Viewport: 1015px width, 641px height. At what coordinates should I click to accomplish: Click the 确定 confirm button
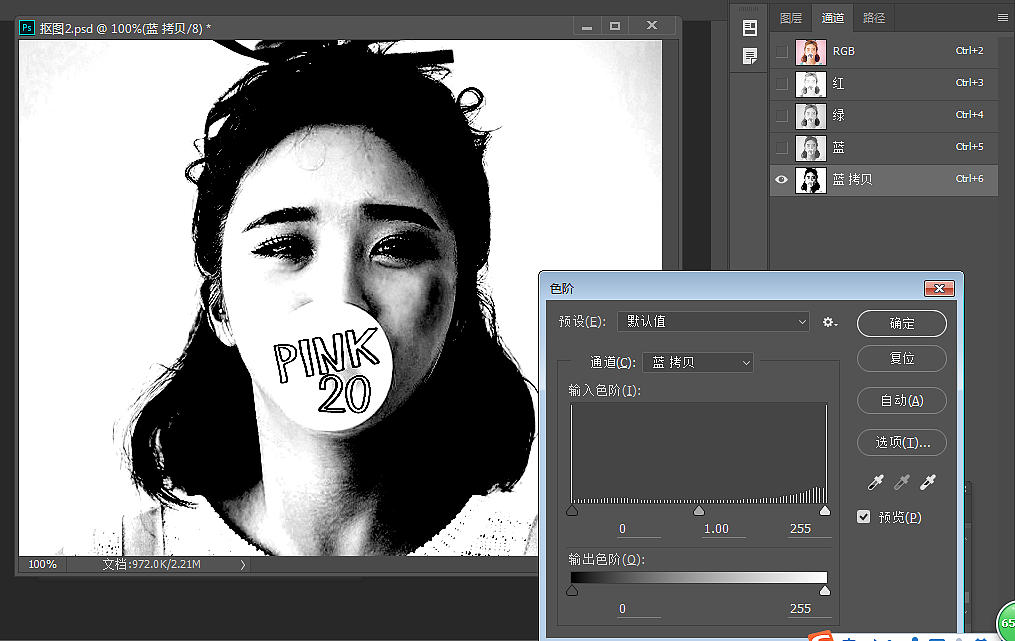(x=901, y=323)
